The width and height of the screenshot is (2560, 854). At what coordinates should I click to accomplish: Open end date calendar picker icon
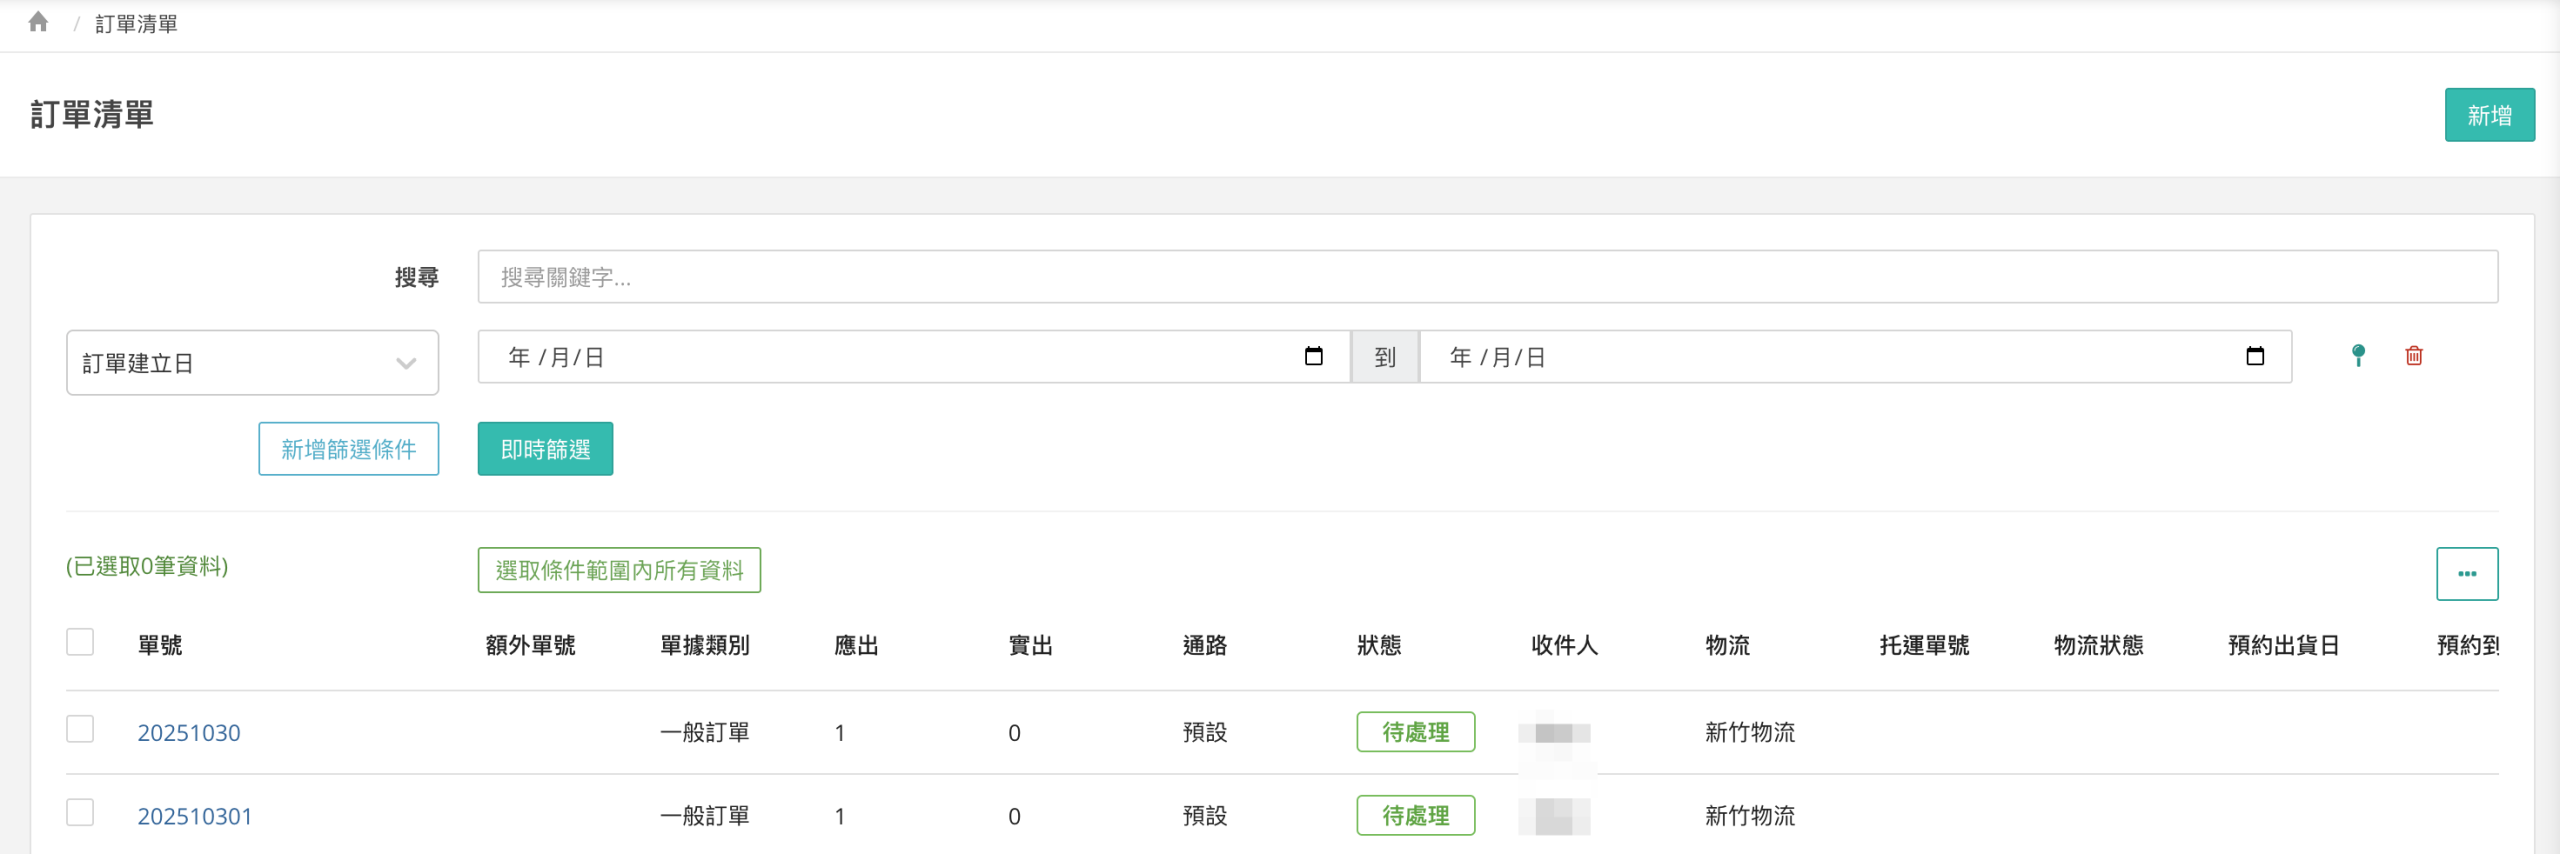click(2254, 356)
